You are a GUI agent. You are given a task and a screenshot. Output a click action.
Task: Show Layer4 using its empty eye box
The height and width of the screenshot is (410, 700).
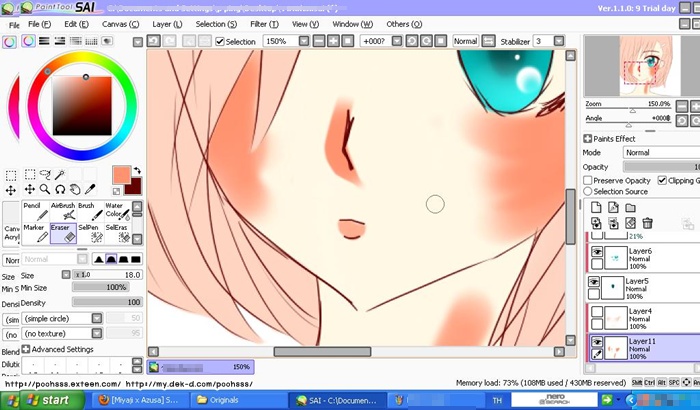[x=597, y=311]
